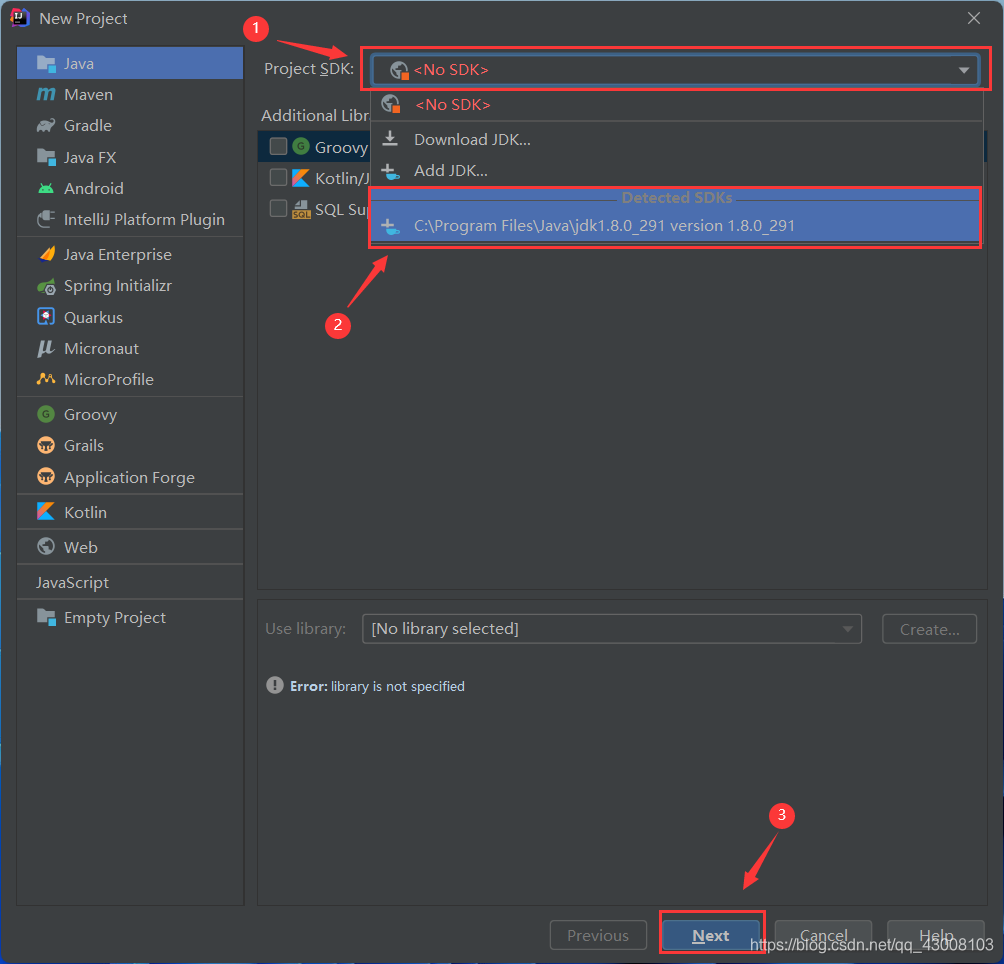1004x964 pixels.
Task: Click the MicroProfile icon
Action: (46, 379)
